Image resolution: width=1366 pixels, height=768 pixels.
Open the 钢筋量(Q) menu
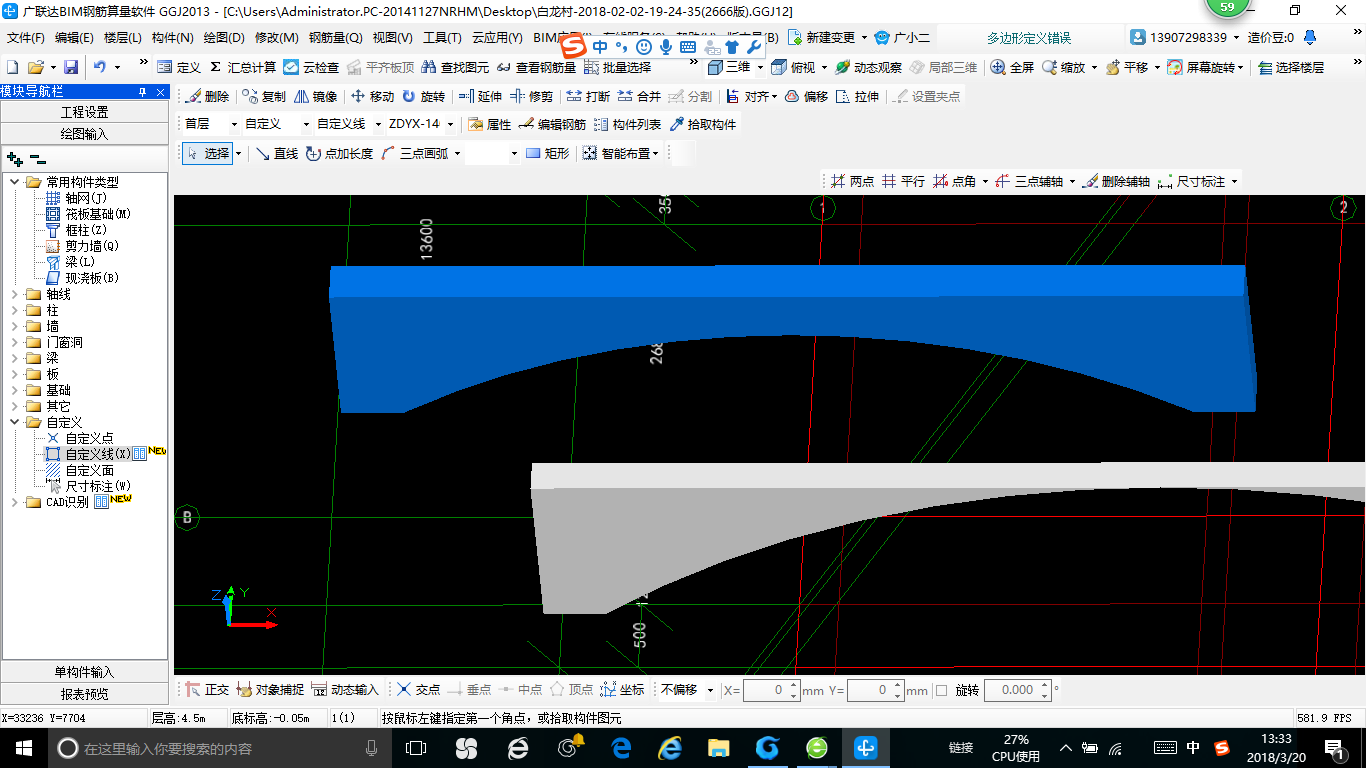[335, 38]
